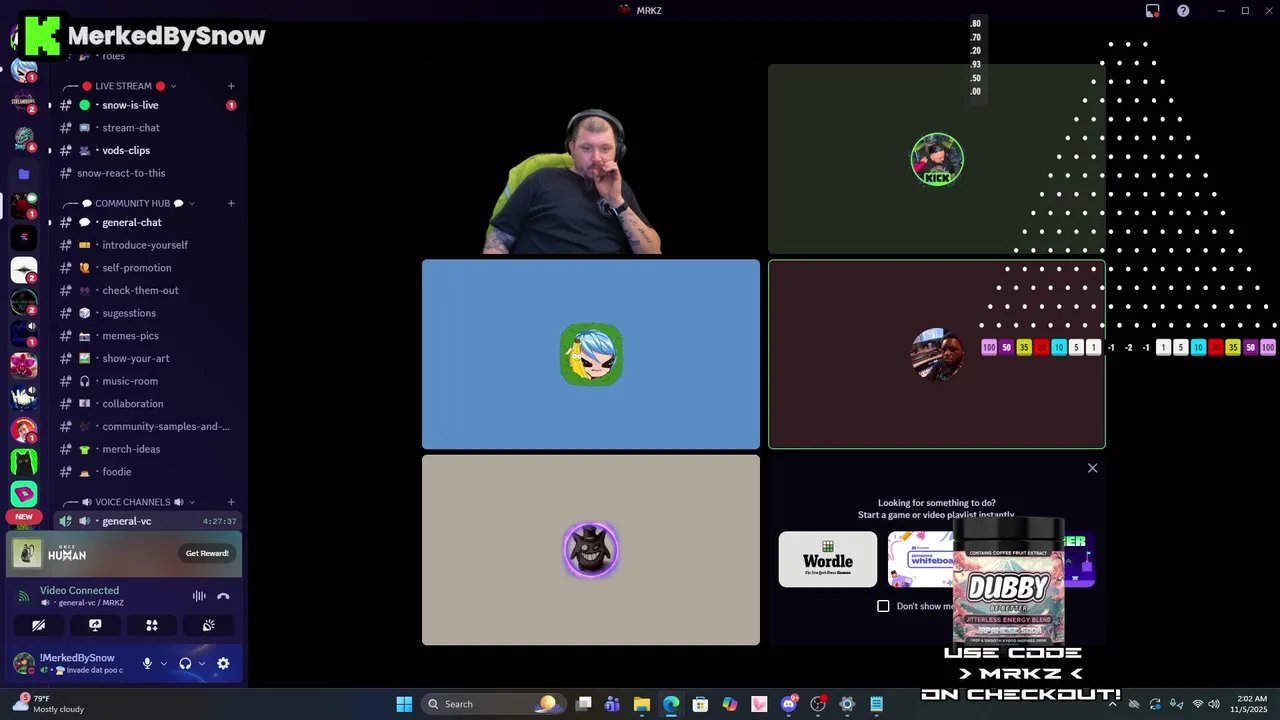Open noise suppression waveform icon
1280x720 pixels.
coord(199,596)
